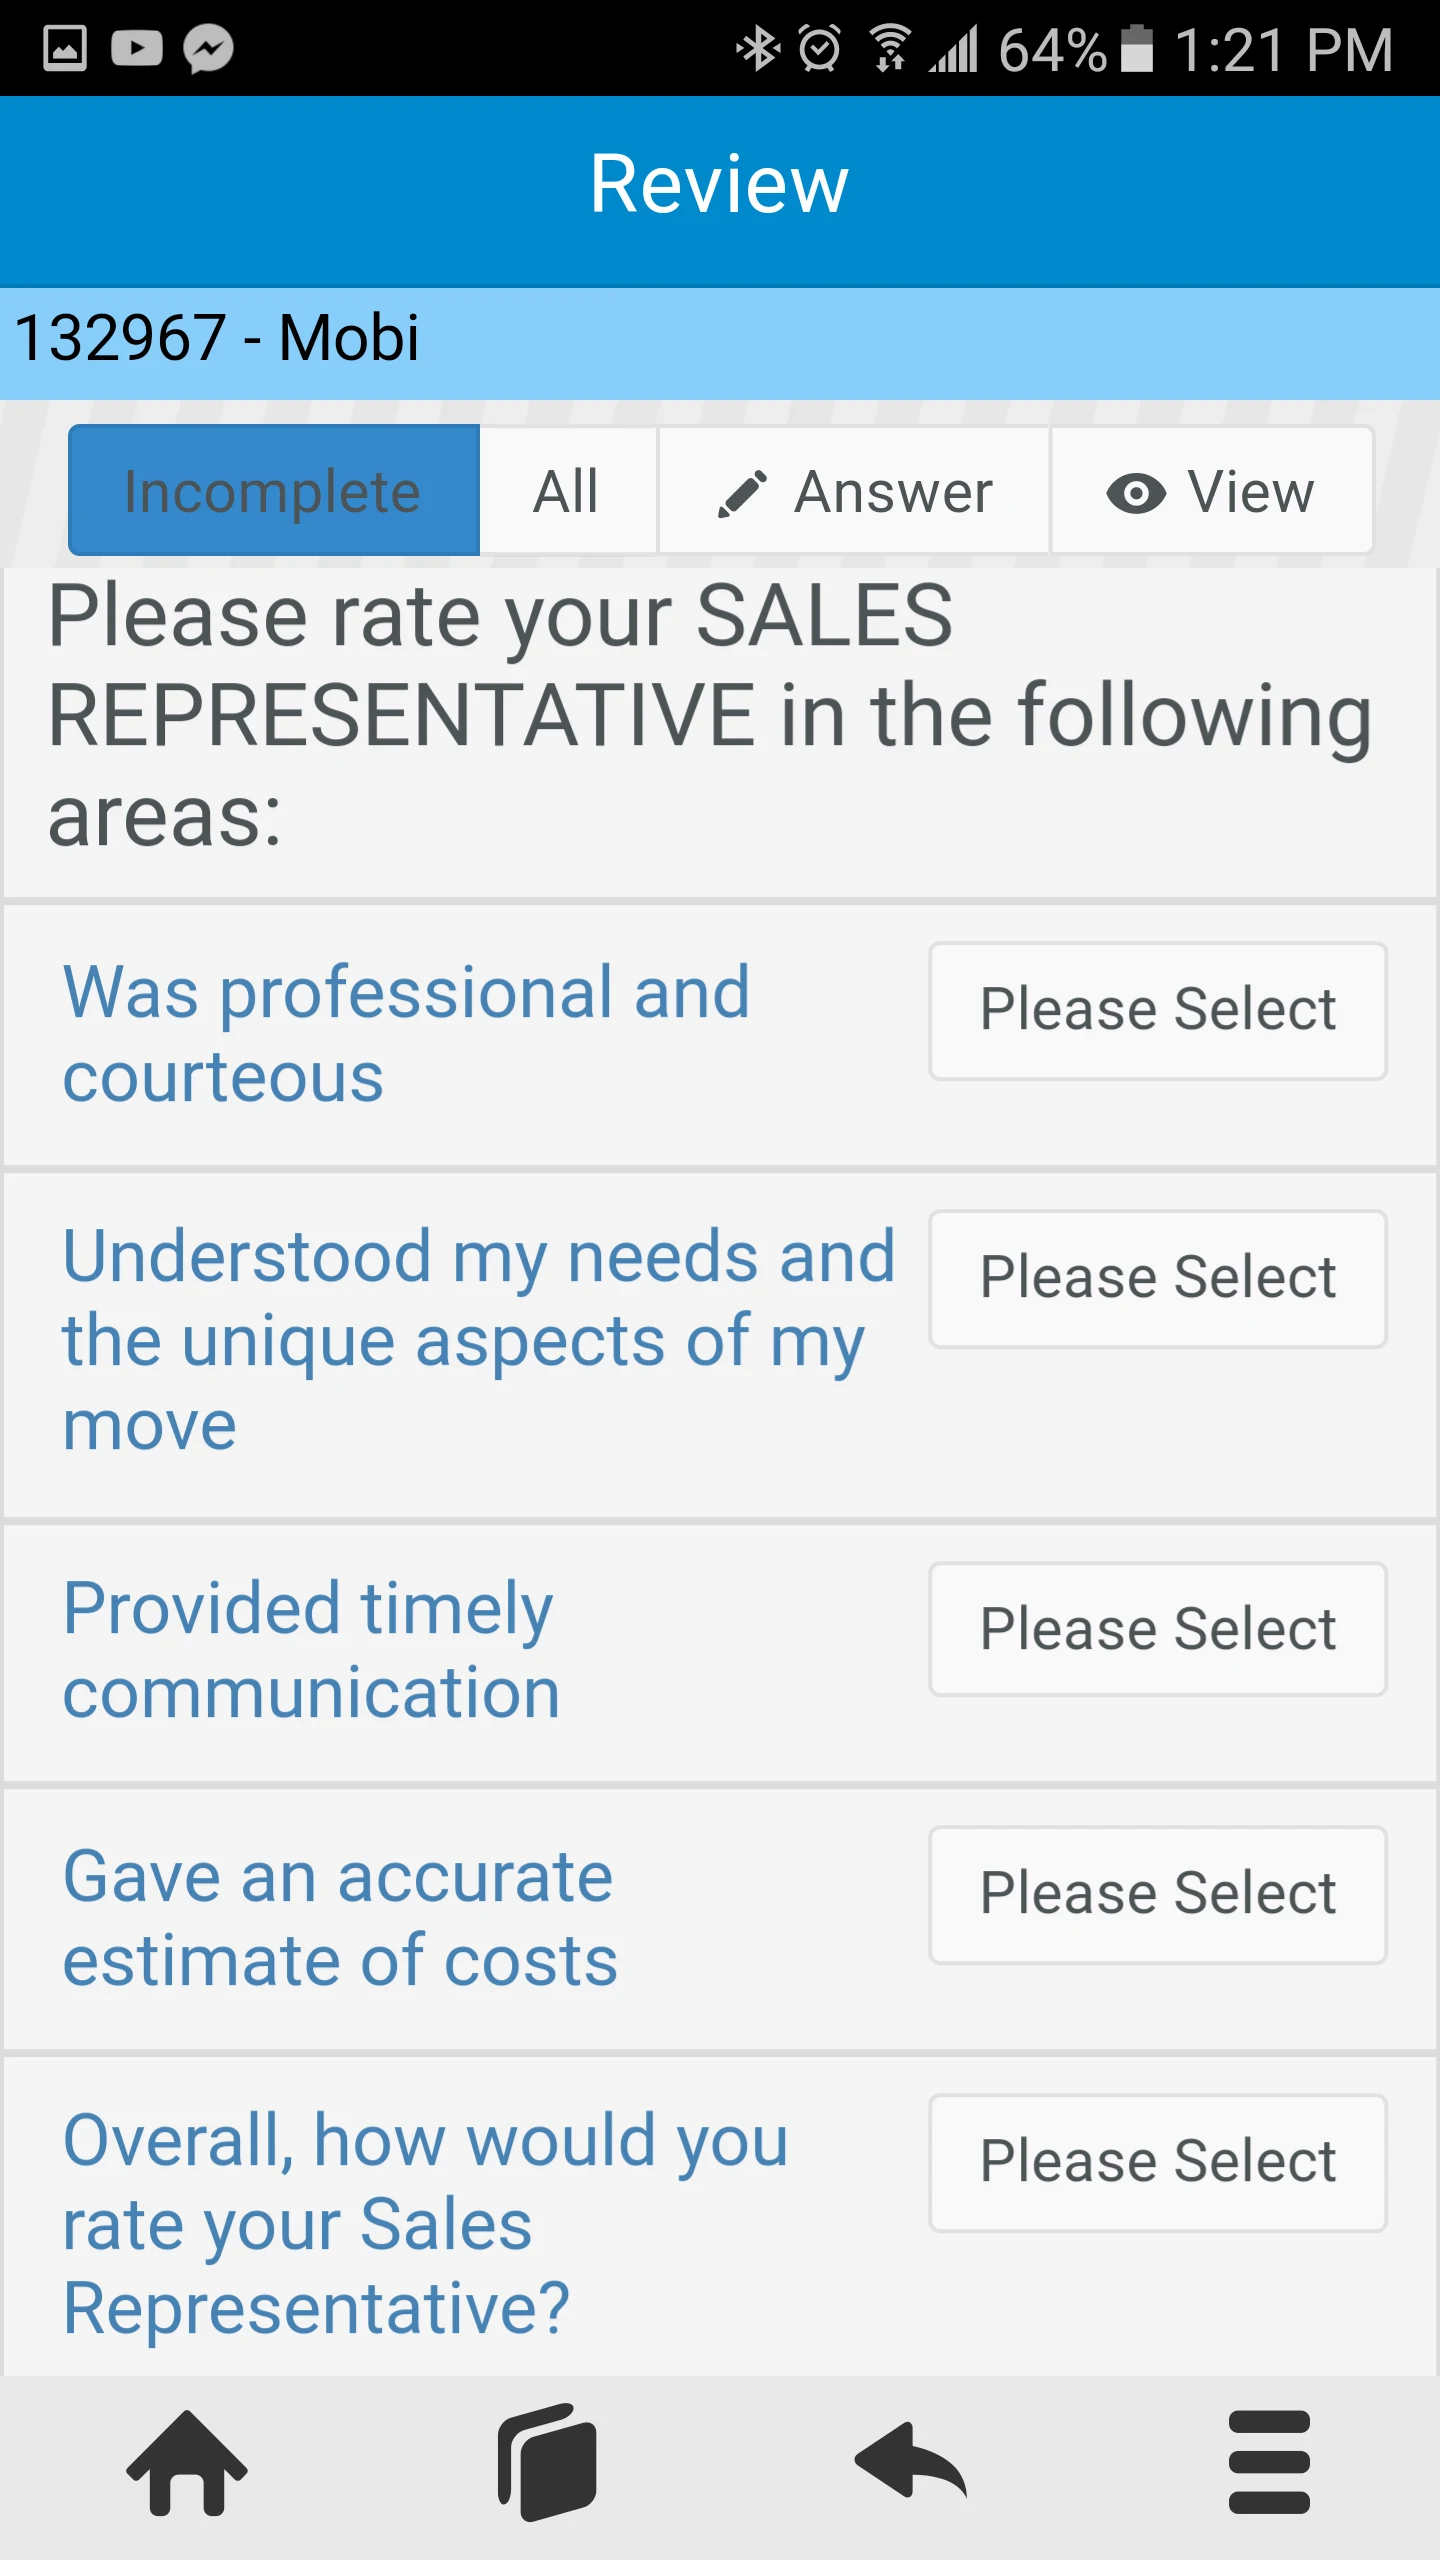
Task: Open the hamburger menu icon
Action: [x=1269, y=2462]
